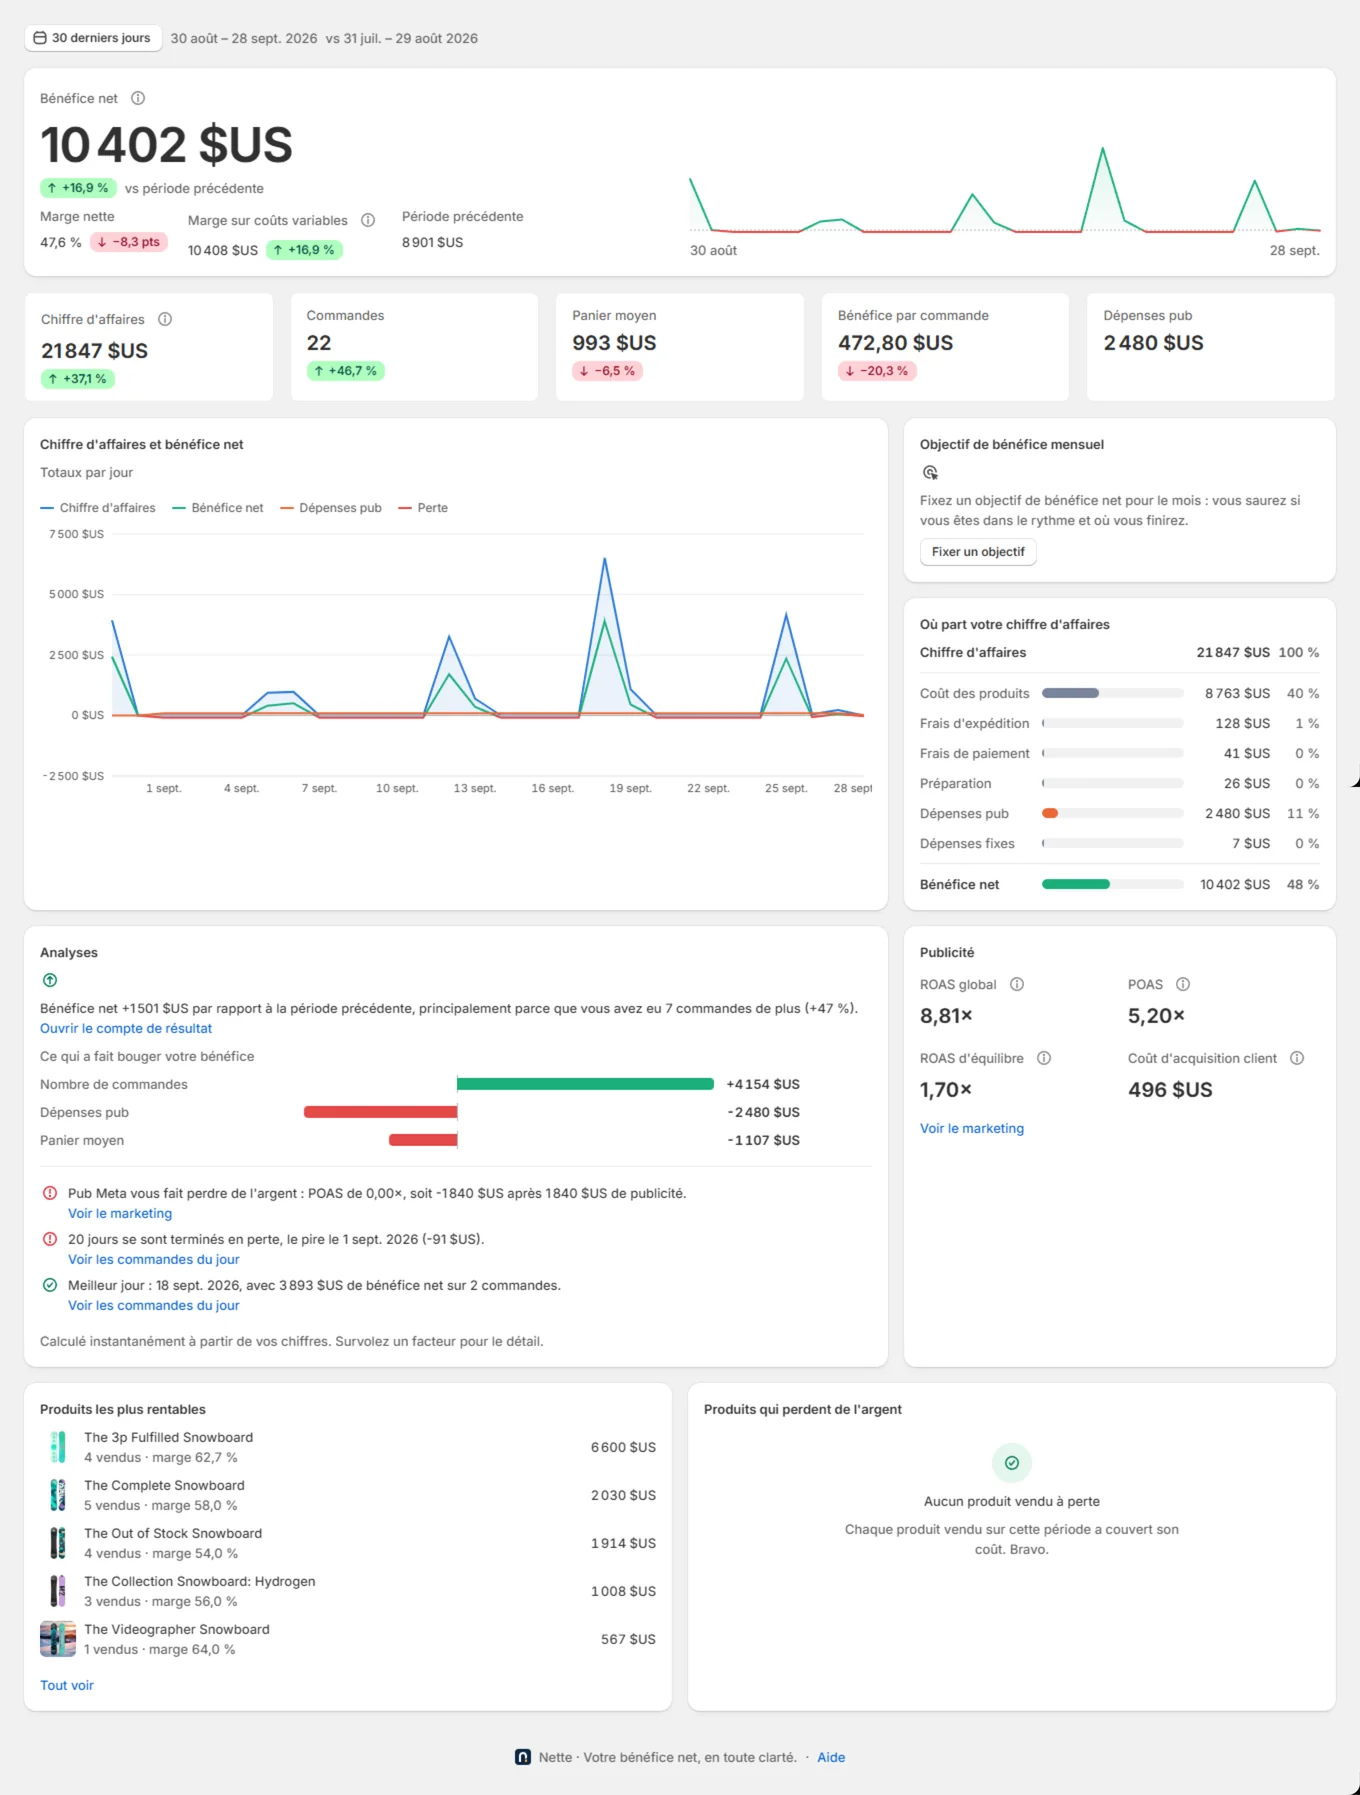Click the Commandes 22 metric card
The height and width of the screenshot is (1795, 1360).
tap(414, 347)
